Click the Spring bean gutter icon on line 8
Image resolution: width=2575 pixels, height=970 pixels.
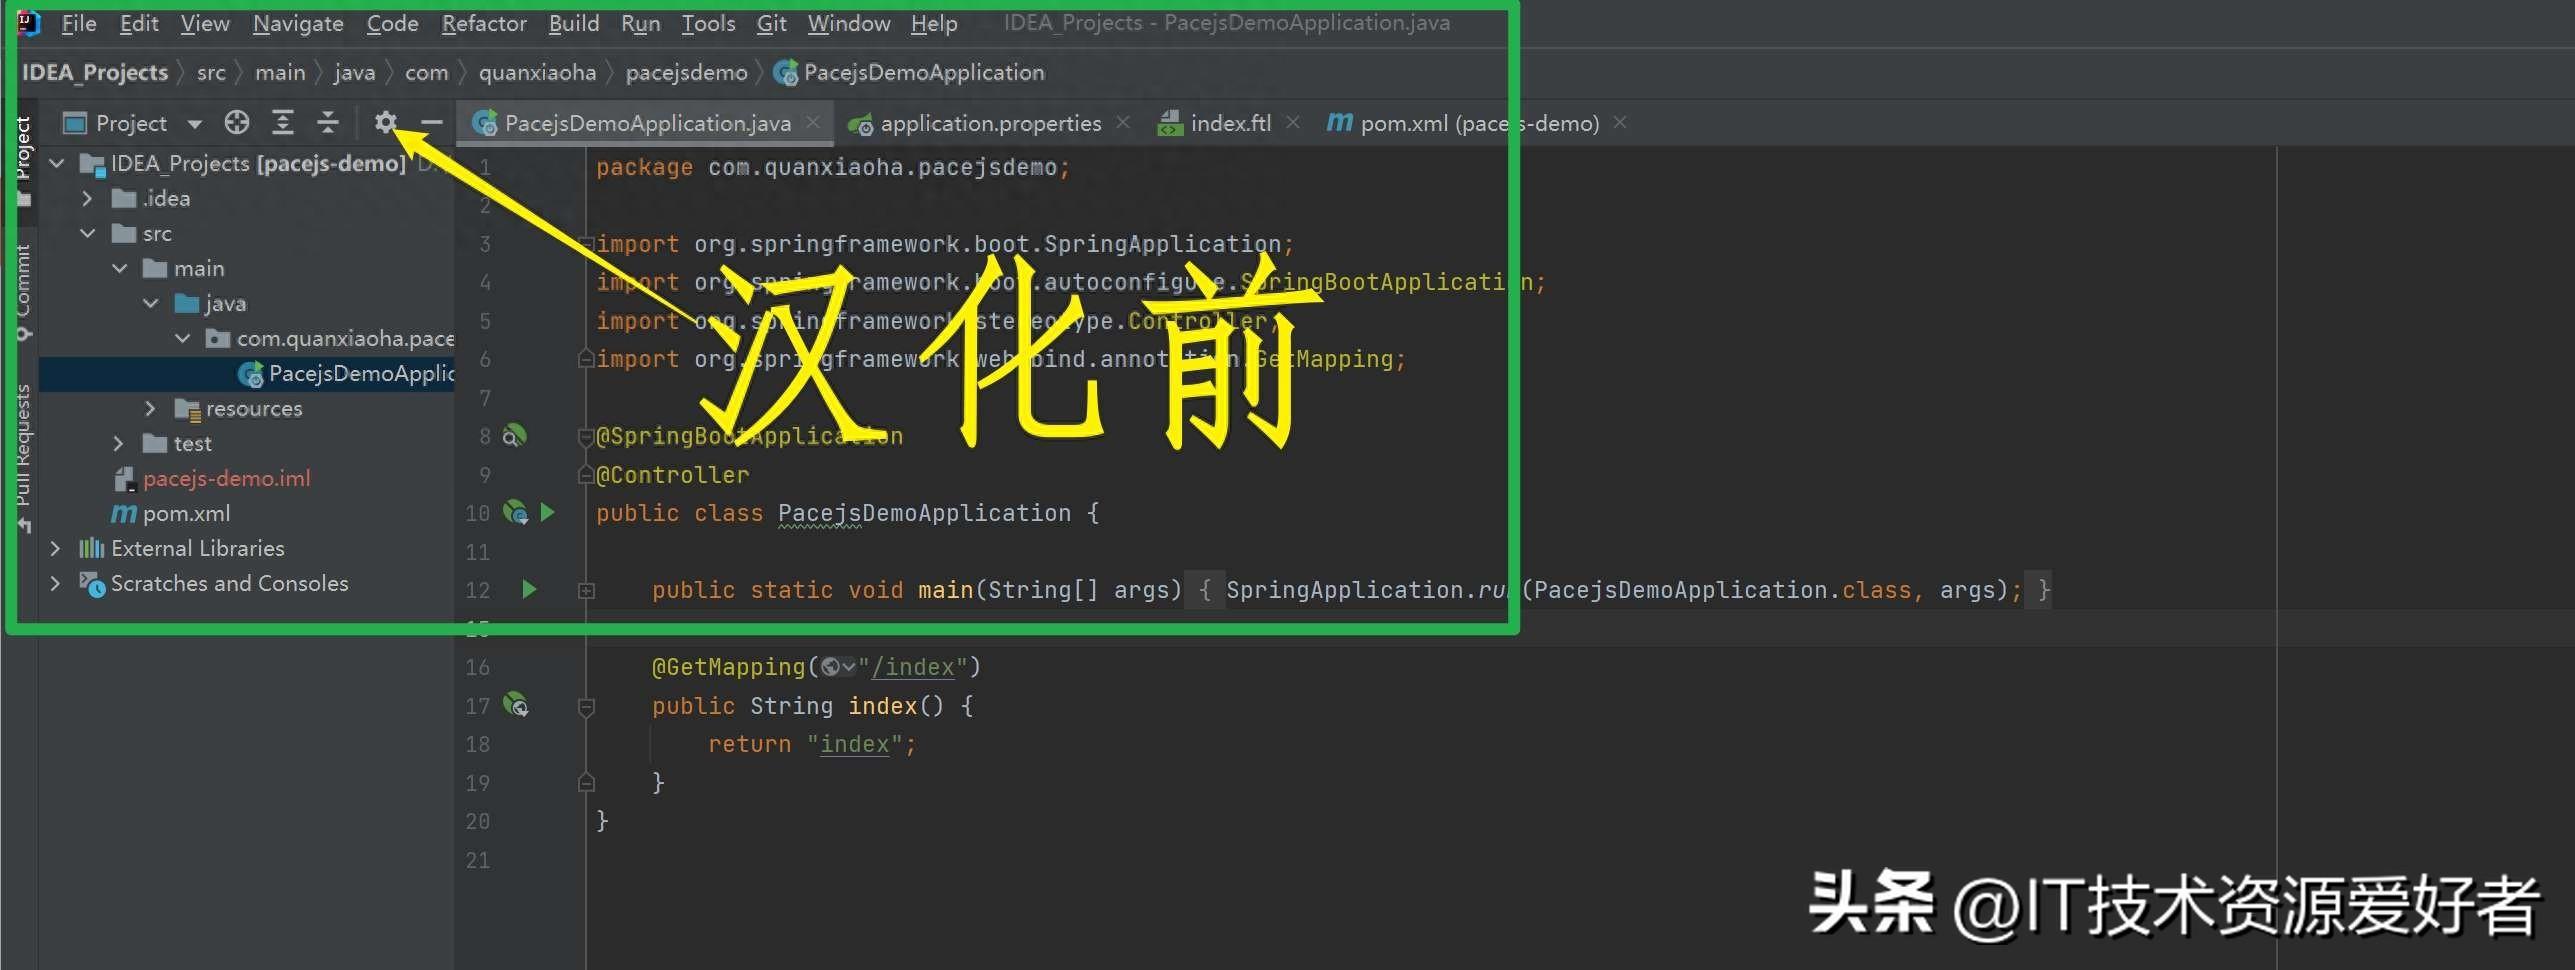[514, 436]
